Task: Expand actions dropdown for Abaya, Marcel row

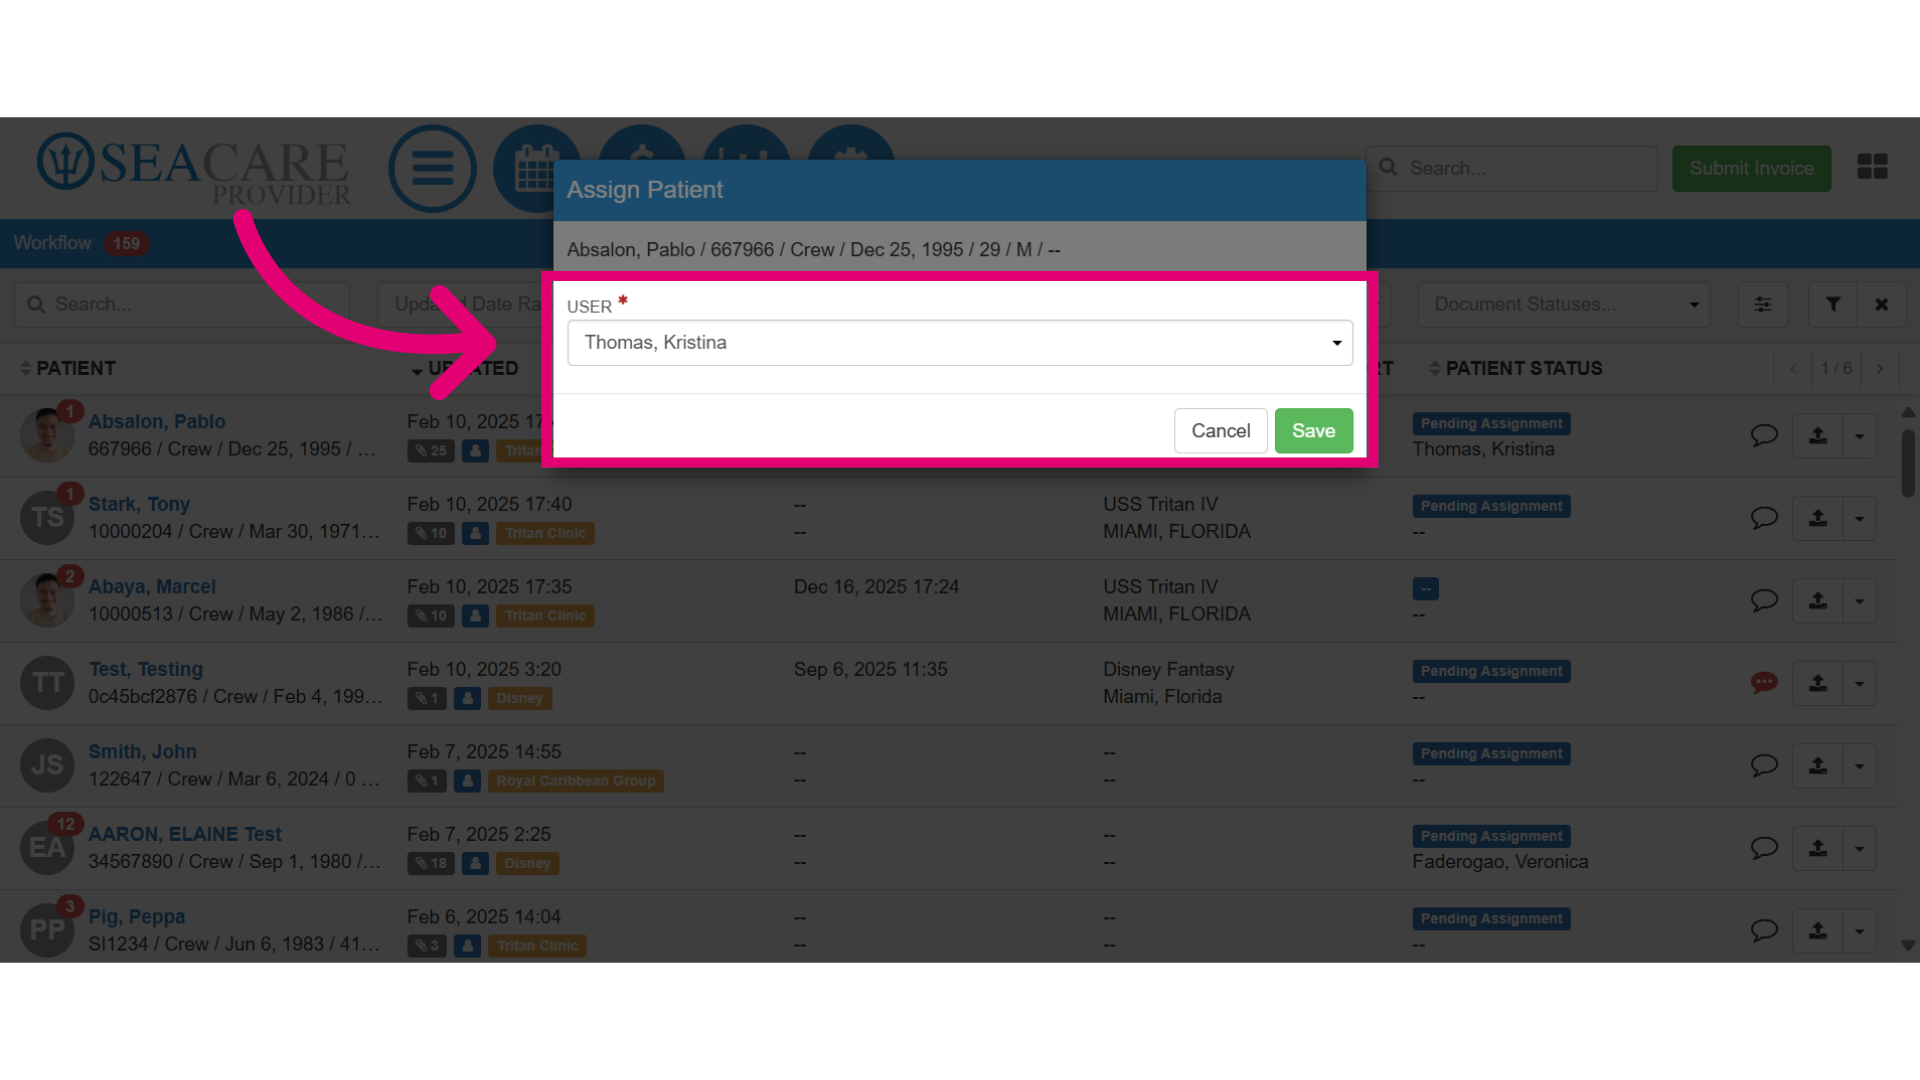Action: pyautogui.click(x=1859, y=601)
